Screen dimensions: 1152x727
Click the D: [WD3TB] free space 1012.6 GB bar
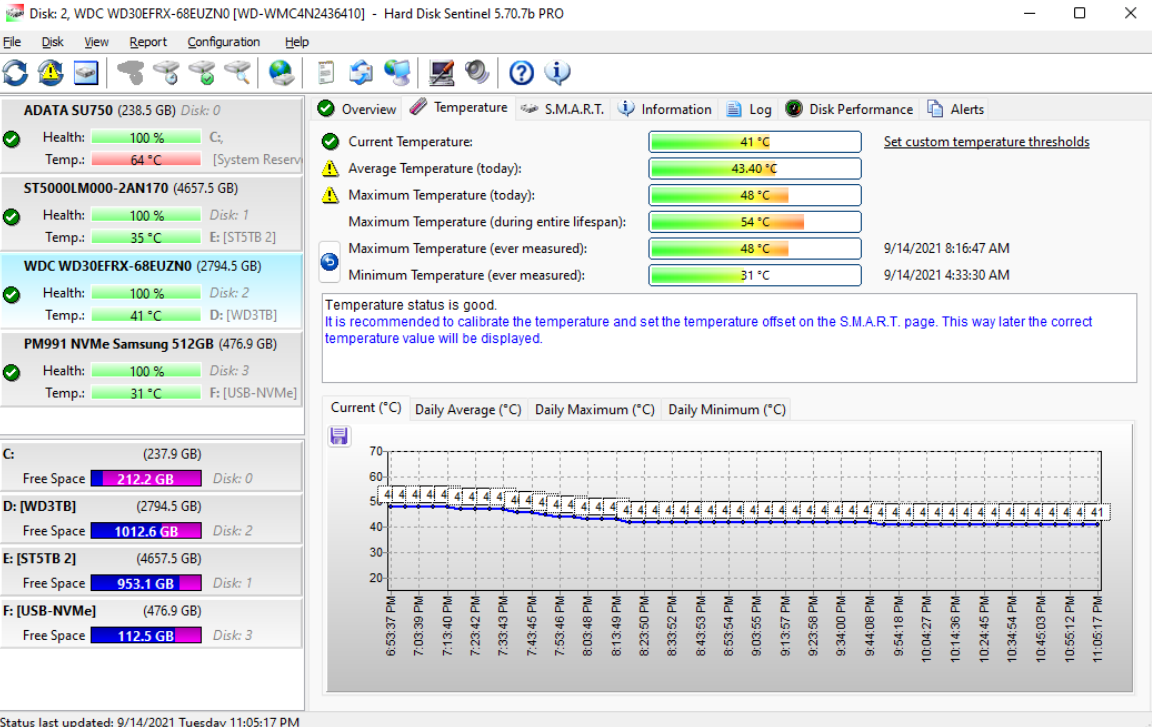[146, 531]
